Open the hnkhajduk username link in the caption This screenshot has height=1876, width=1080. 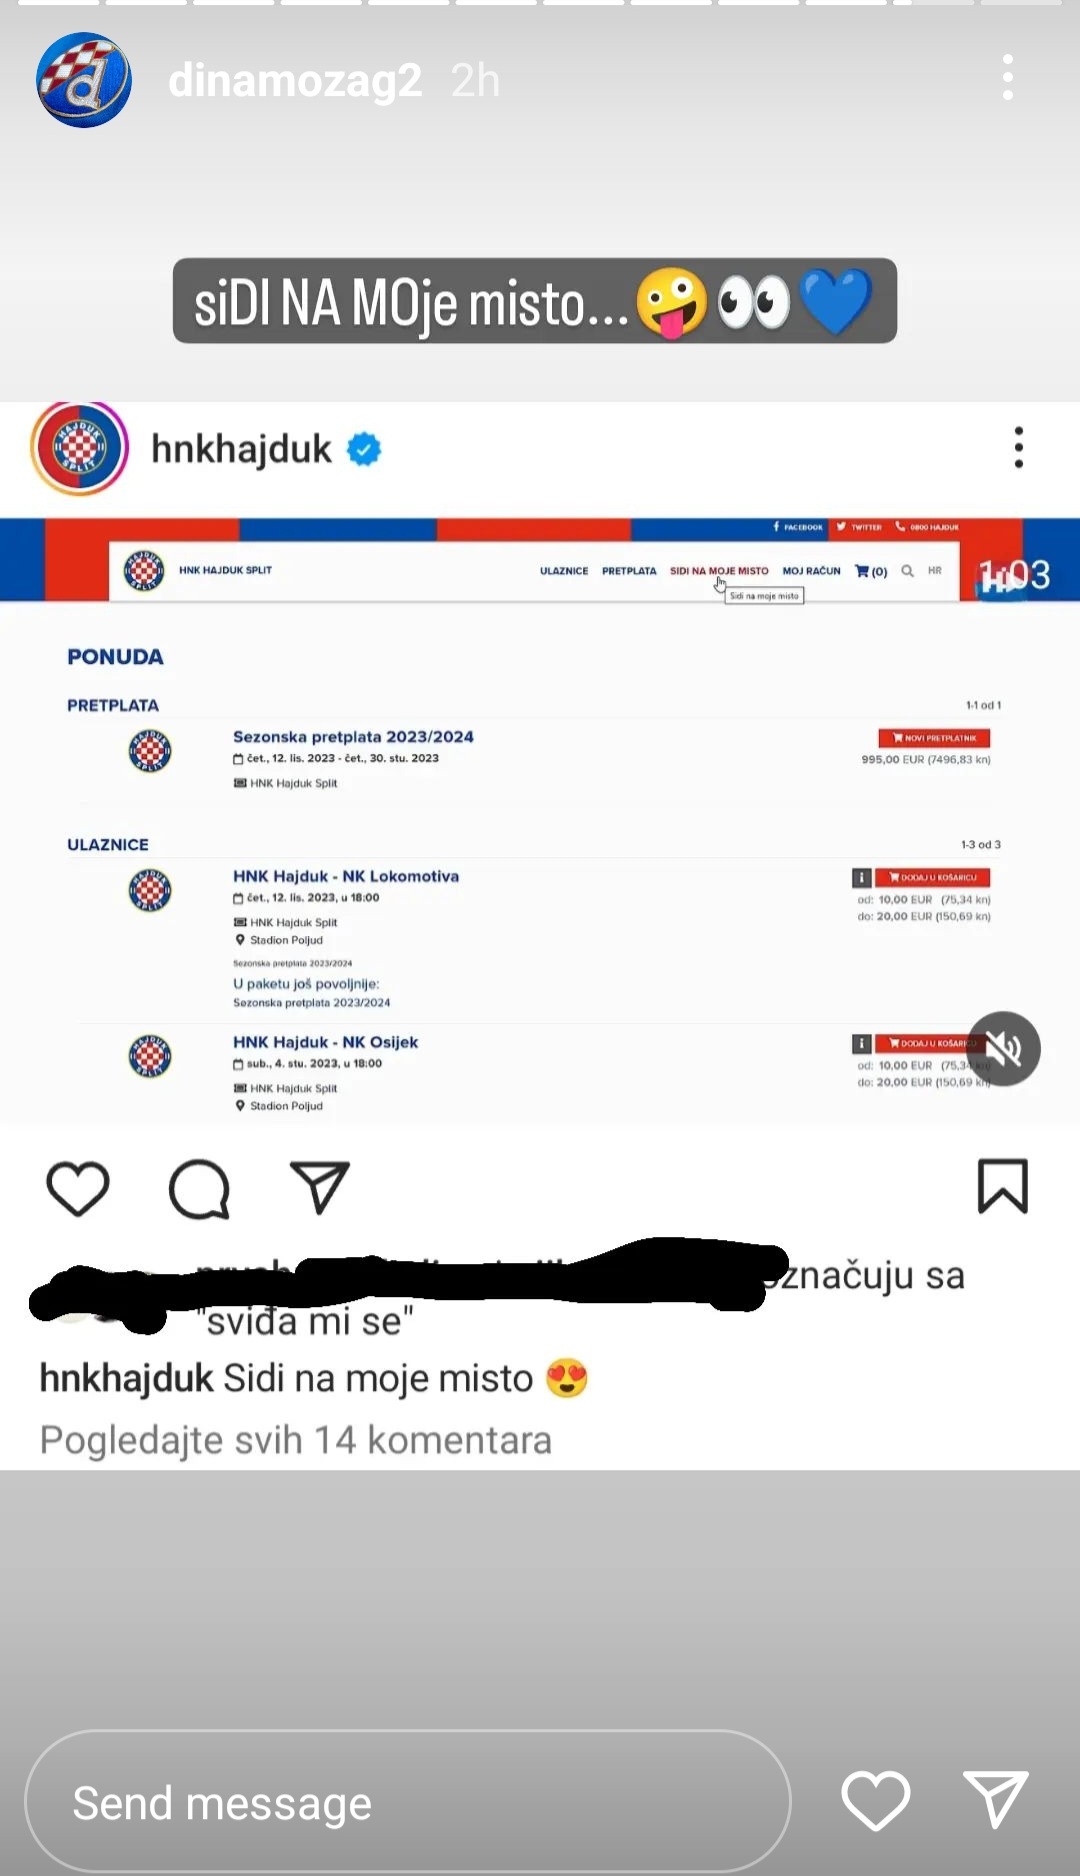coord(127,1378)
